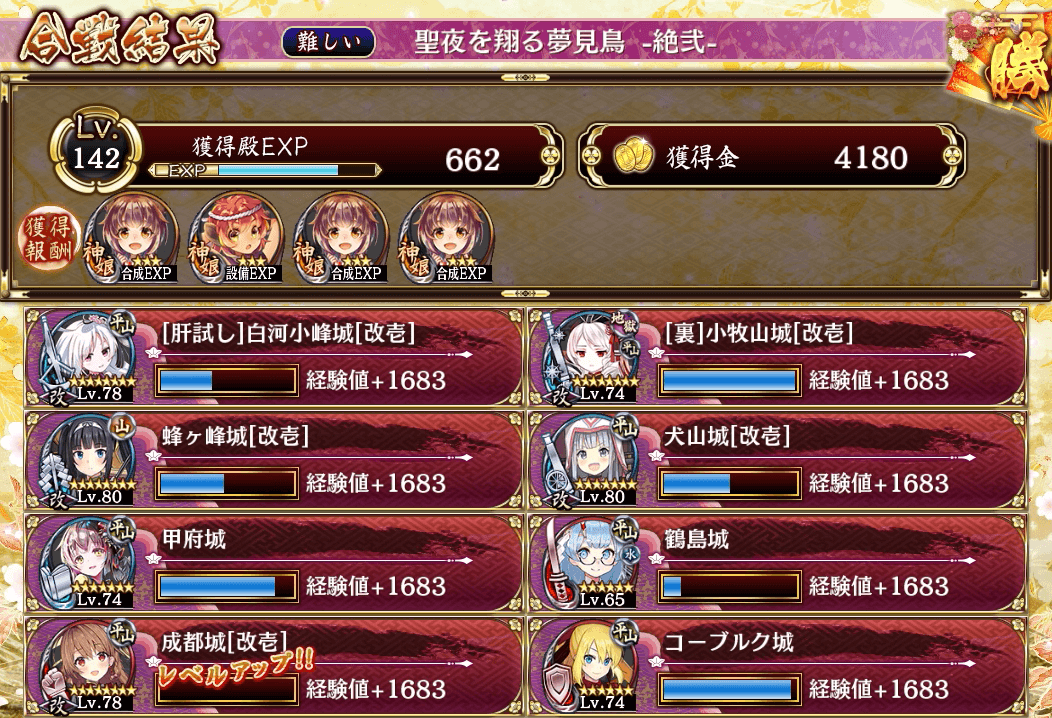Click the 甲府城 experience bar
This screenshot has width=1052, height=718.
point(227,586)
